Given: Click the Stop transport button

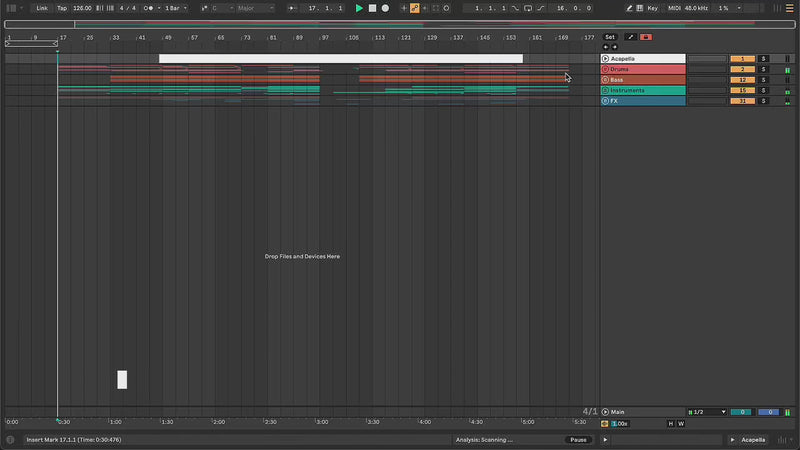Looking at the screenshot, I should (x=372, y=8).
